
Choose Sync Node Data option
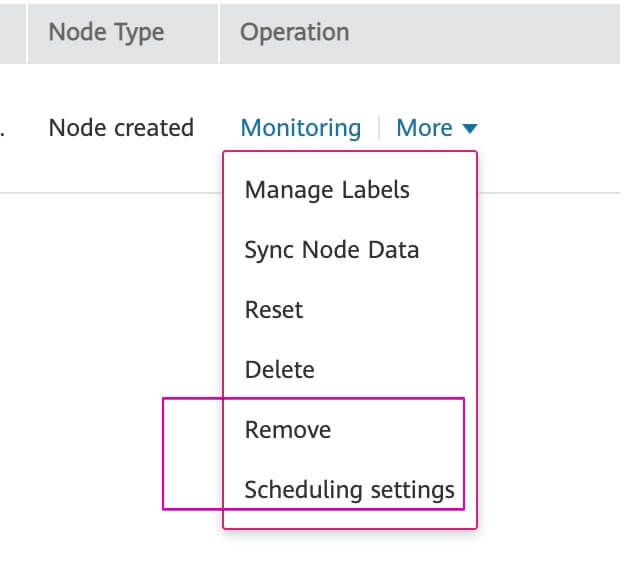(x=331, y=250)
